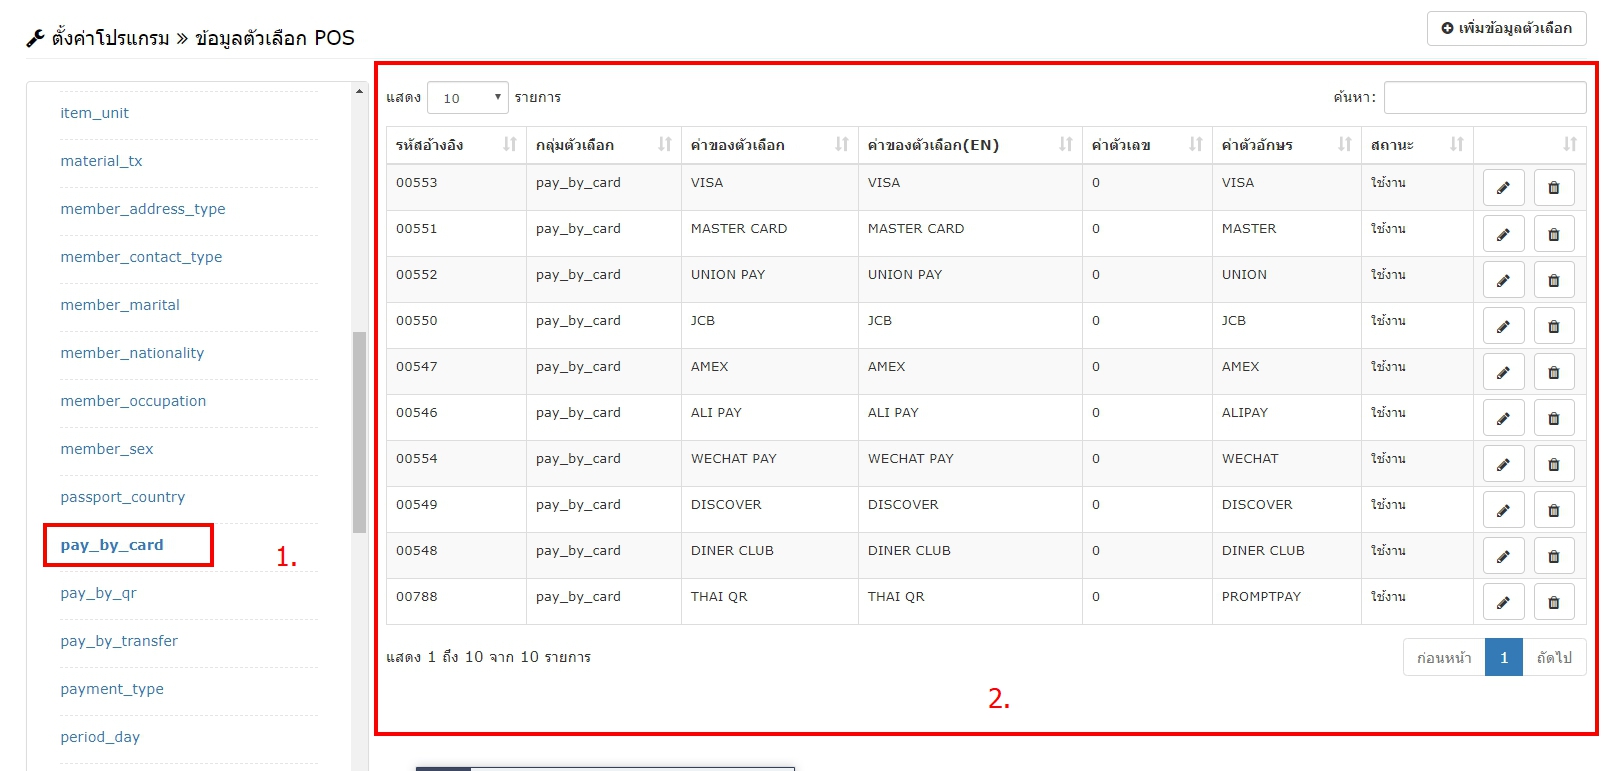
Task: Open member_contact_type option group
Action: point(141,257)
